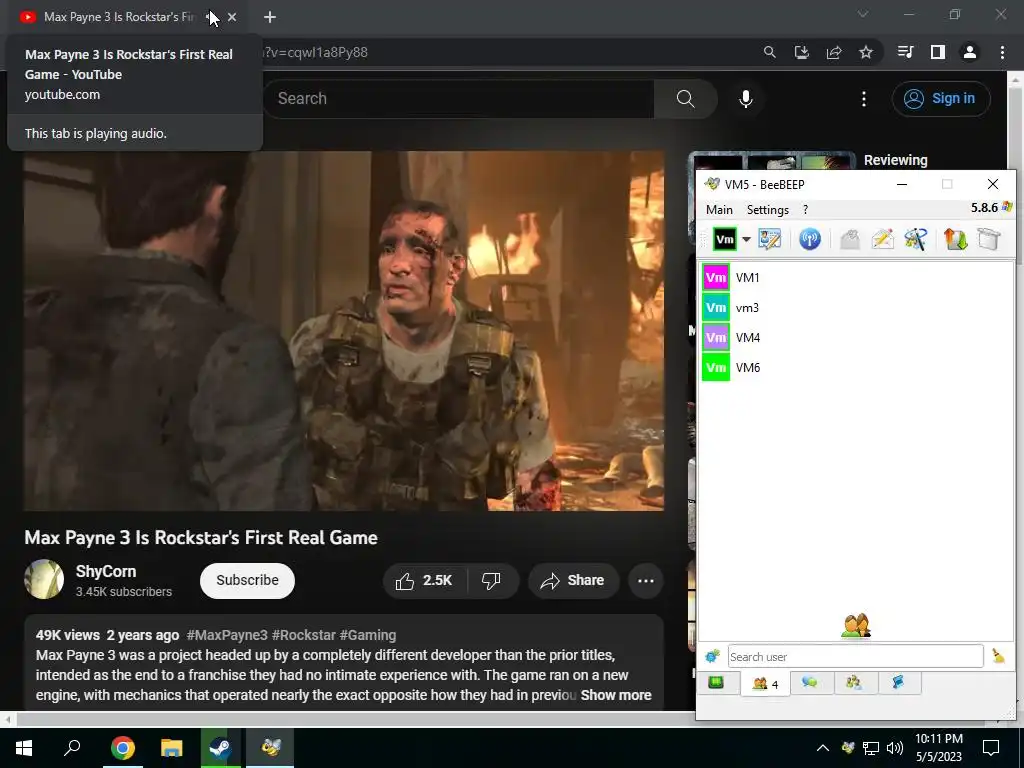This screenshot has width=1024, height=768.
Task: Switch to the users tab showing 4
Action: pos(765,684)
